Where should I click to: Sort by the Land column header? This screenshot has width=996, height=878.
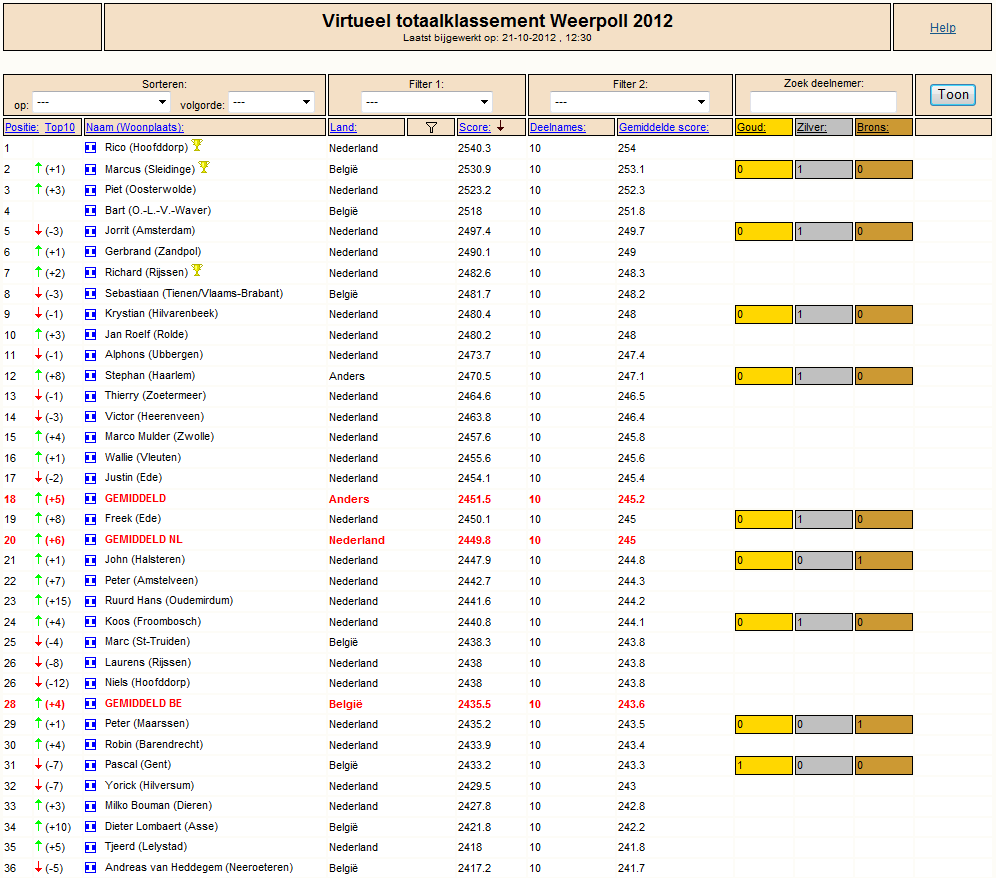pyautogui.click(x=343, y=127)
